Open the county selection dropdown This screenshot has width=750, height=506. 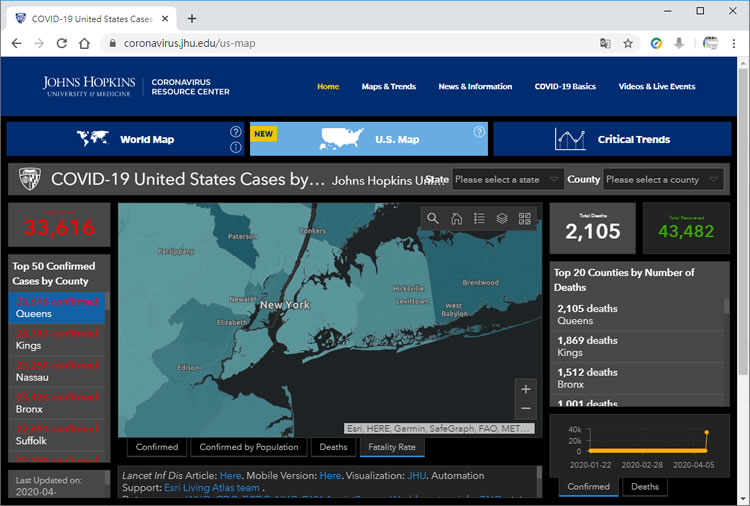pos(663,179)
